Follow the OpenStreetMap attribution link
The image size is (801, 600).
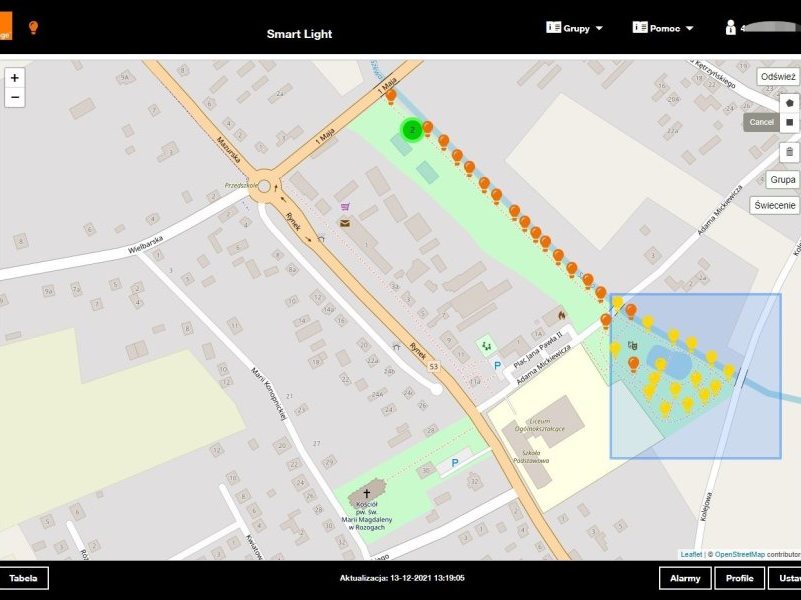739,554
